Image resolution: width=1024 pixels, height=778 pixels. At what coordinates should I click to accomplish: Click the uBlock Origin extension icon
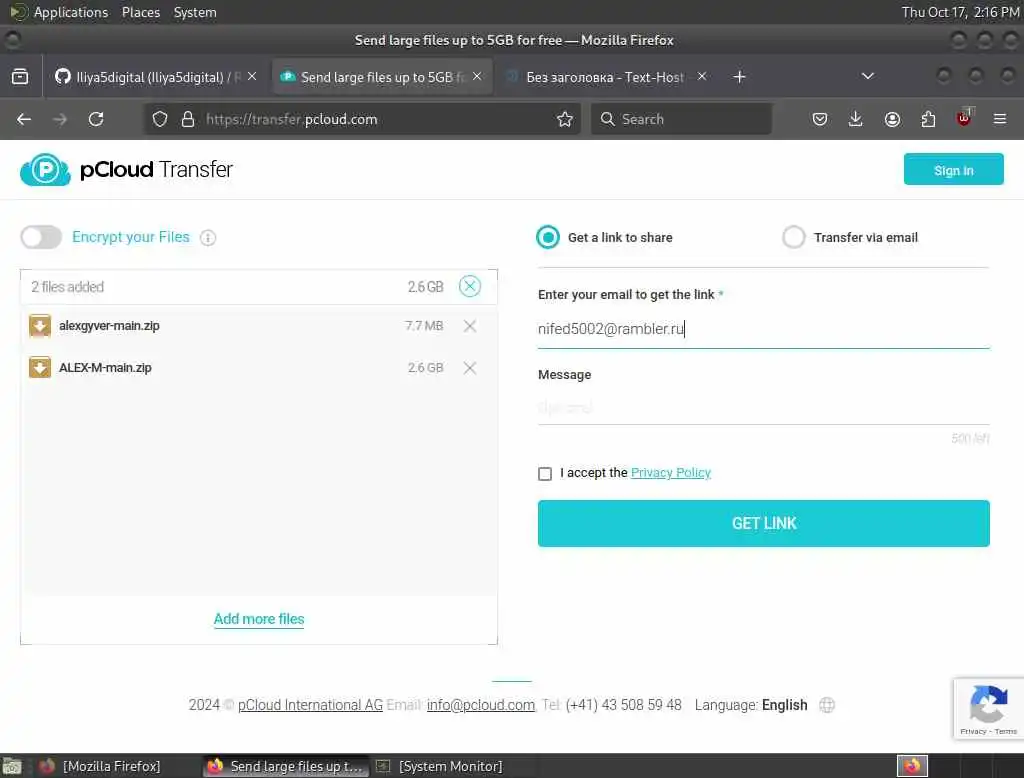click(964, 118)
